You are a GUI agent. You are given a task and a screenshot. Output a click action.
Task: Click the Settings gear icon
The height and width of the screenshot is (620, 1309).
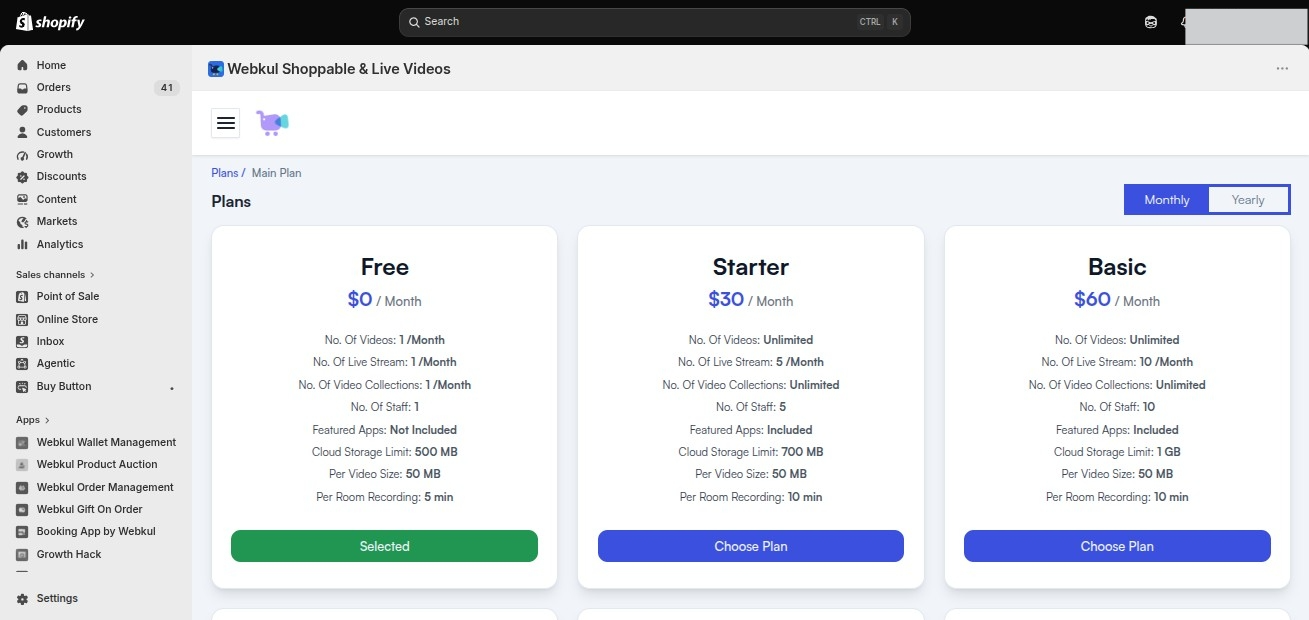(x=23, y=598)
